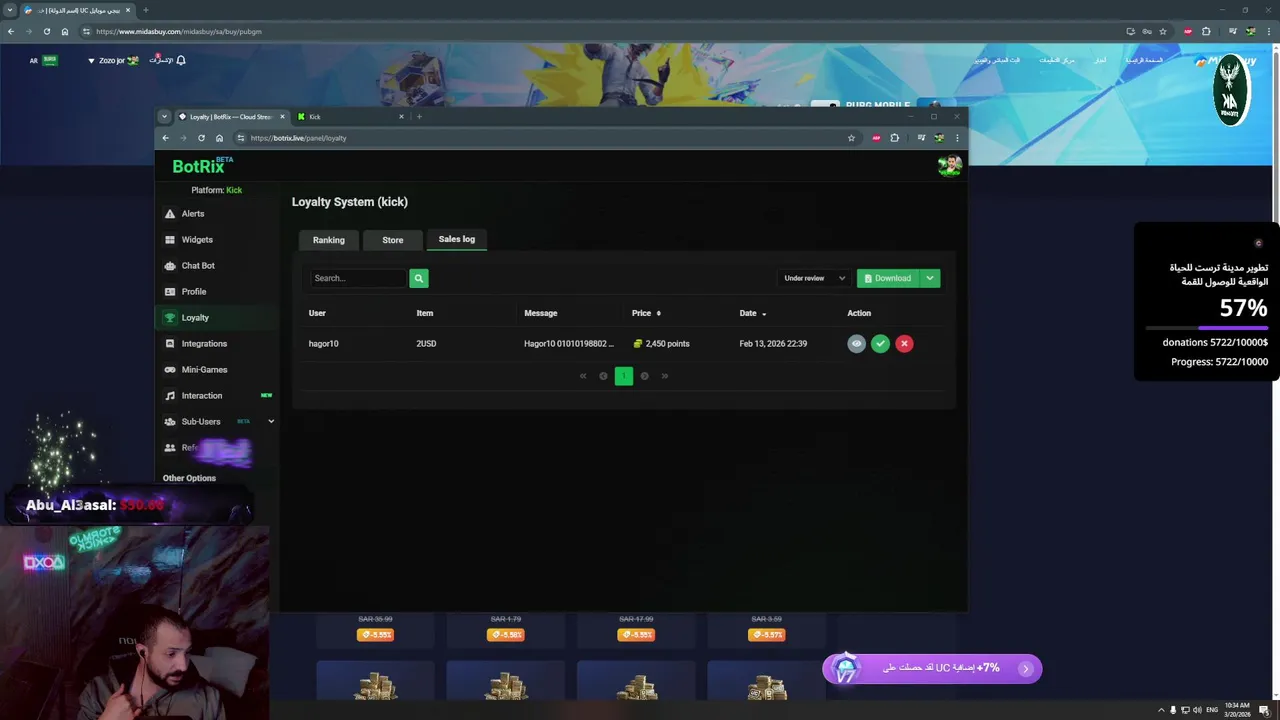Screen dimensions: 1280x720
Task: Click the hagor10 user cell
Action: click(x=323, y=343)
